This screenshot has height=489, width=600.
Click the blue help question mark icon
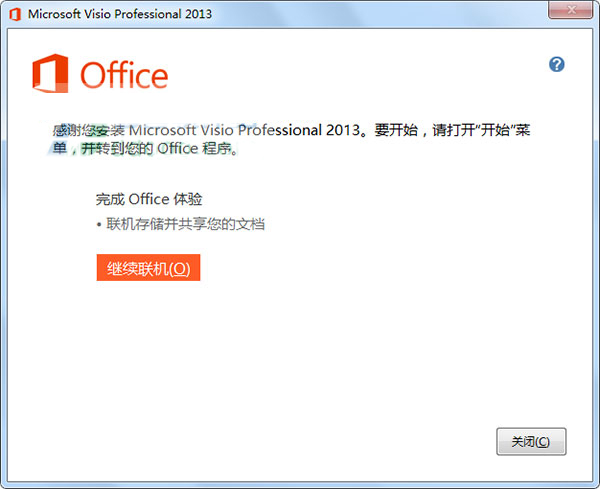point(556,64)
